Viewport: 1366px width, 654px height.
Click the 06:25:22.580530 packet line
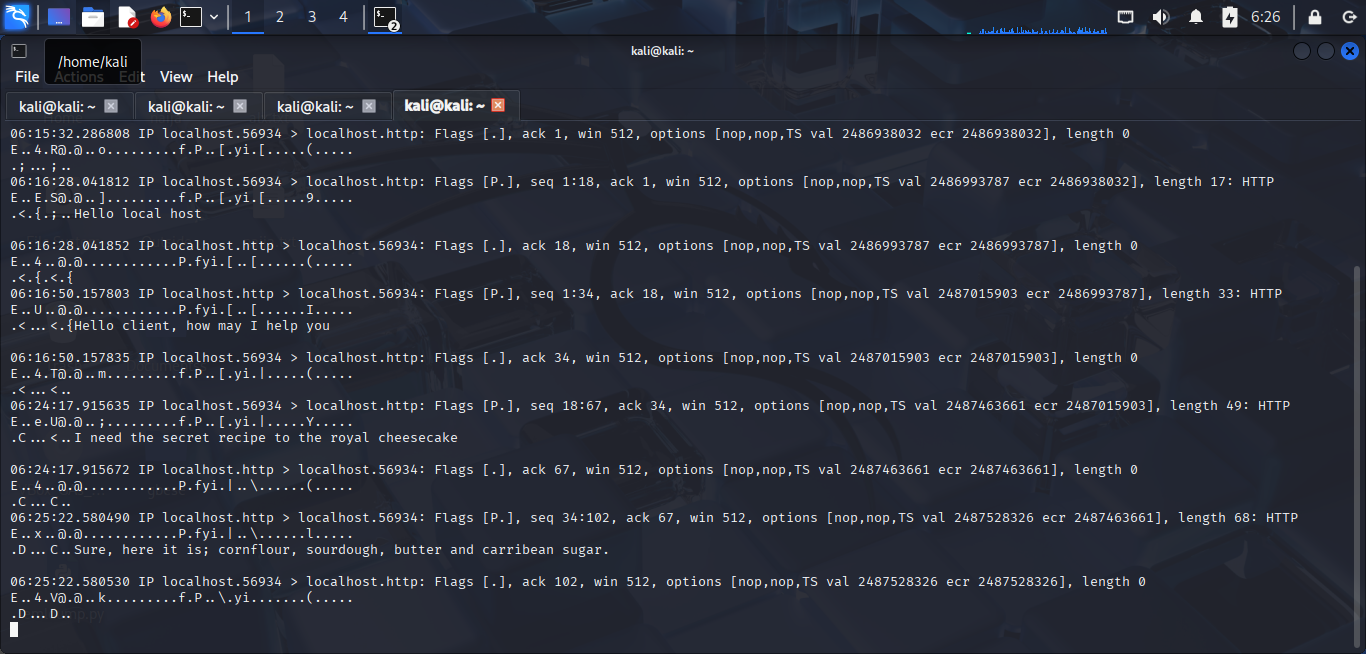click(578, 581)
